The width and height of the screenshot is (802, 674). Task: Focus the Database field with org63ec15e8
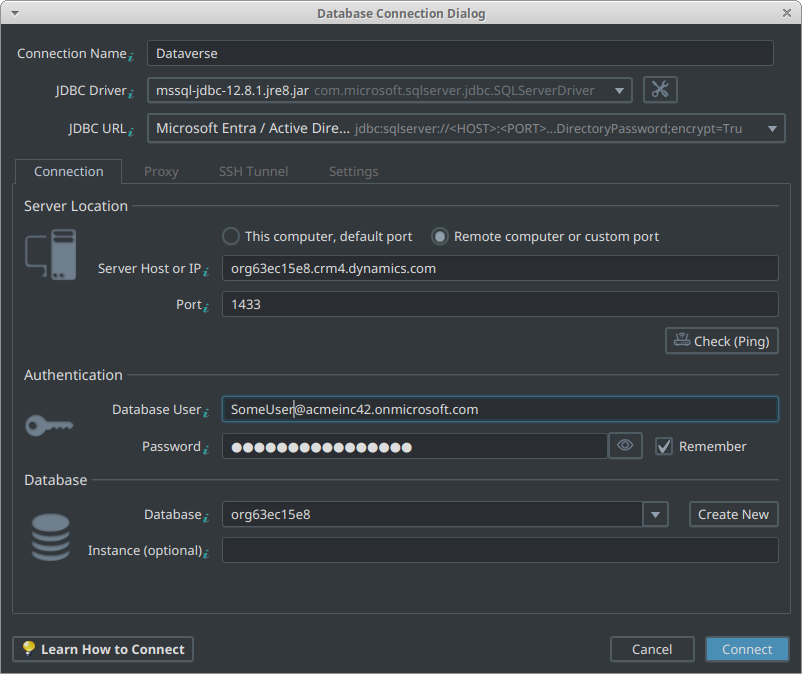pyautogui.click(x=432, y=514)
